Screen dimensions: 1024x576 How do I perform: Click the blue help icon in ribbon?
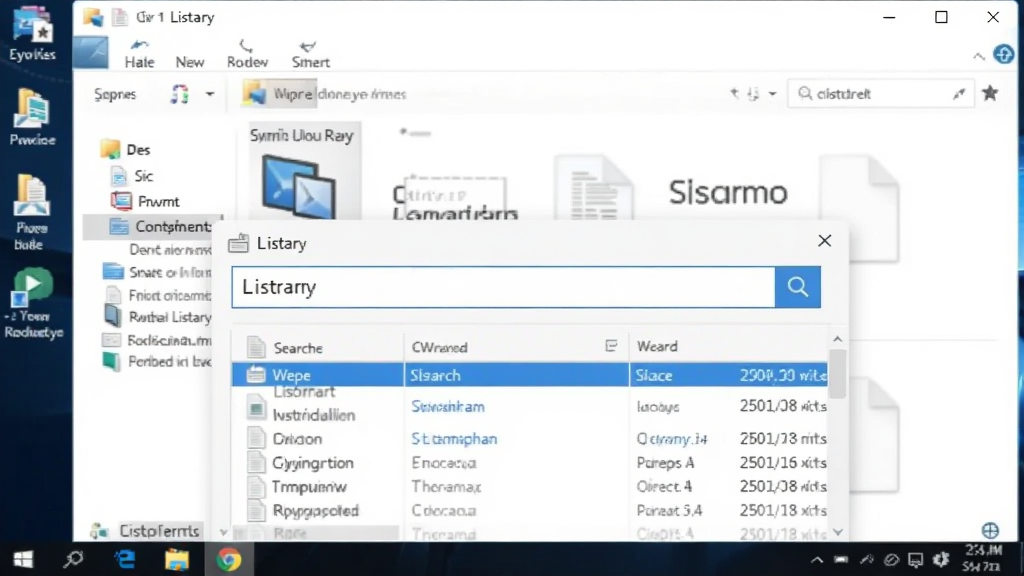[1003, 54]
